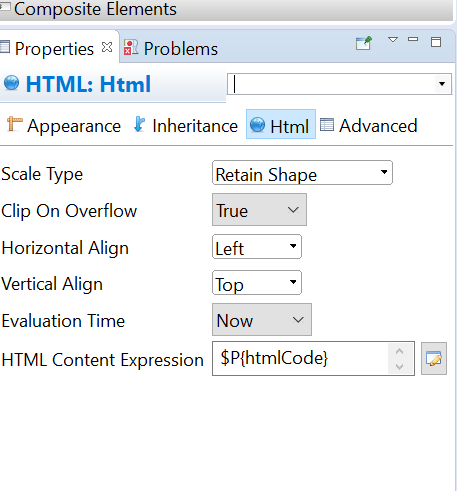Select the Appearance tab
The width and height of the screenshot is (457, 491).
(64, 126)
